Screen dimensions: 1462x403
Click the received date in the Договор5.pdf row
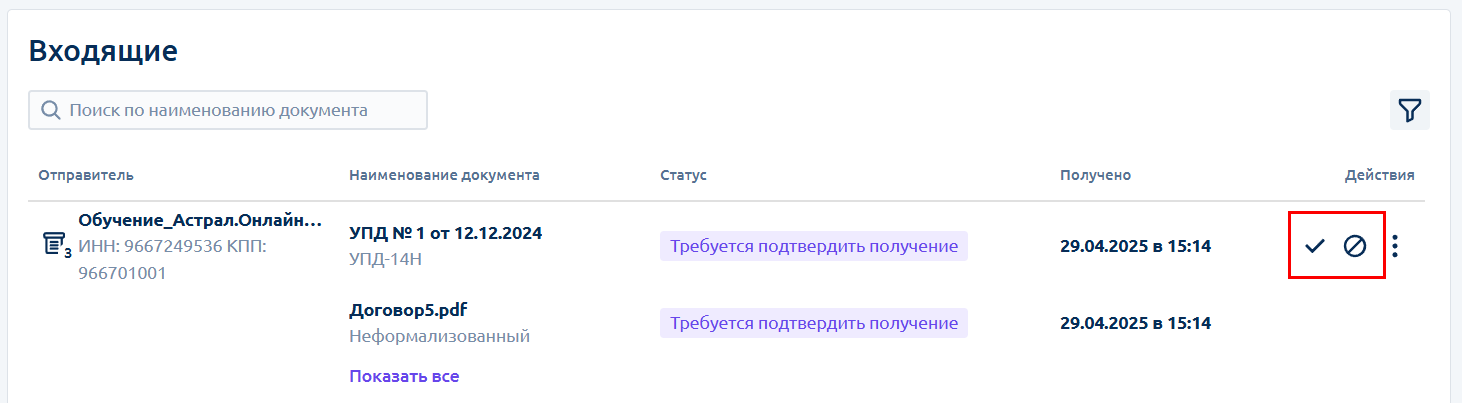pyautogui.click(x=1136, y=323)
